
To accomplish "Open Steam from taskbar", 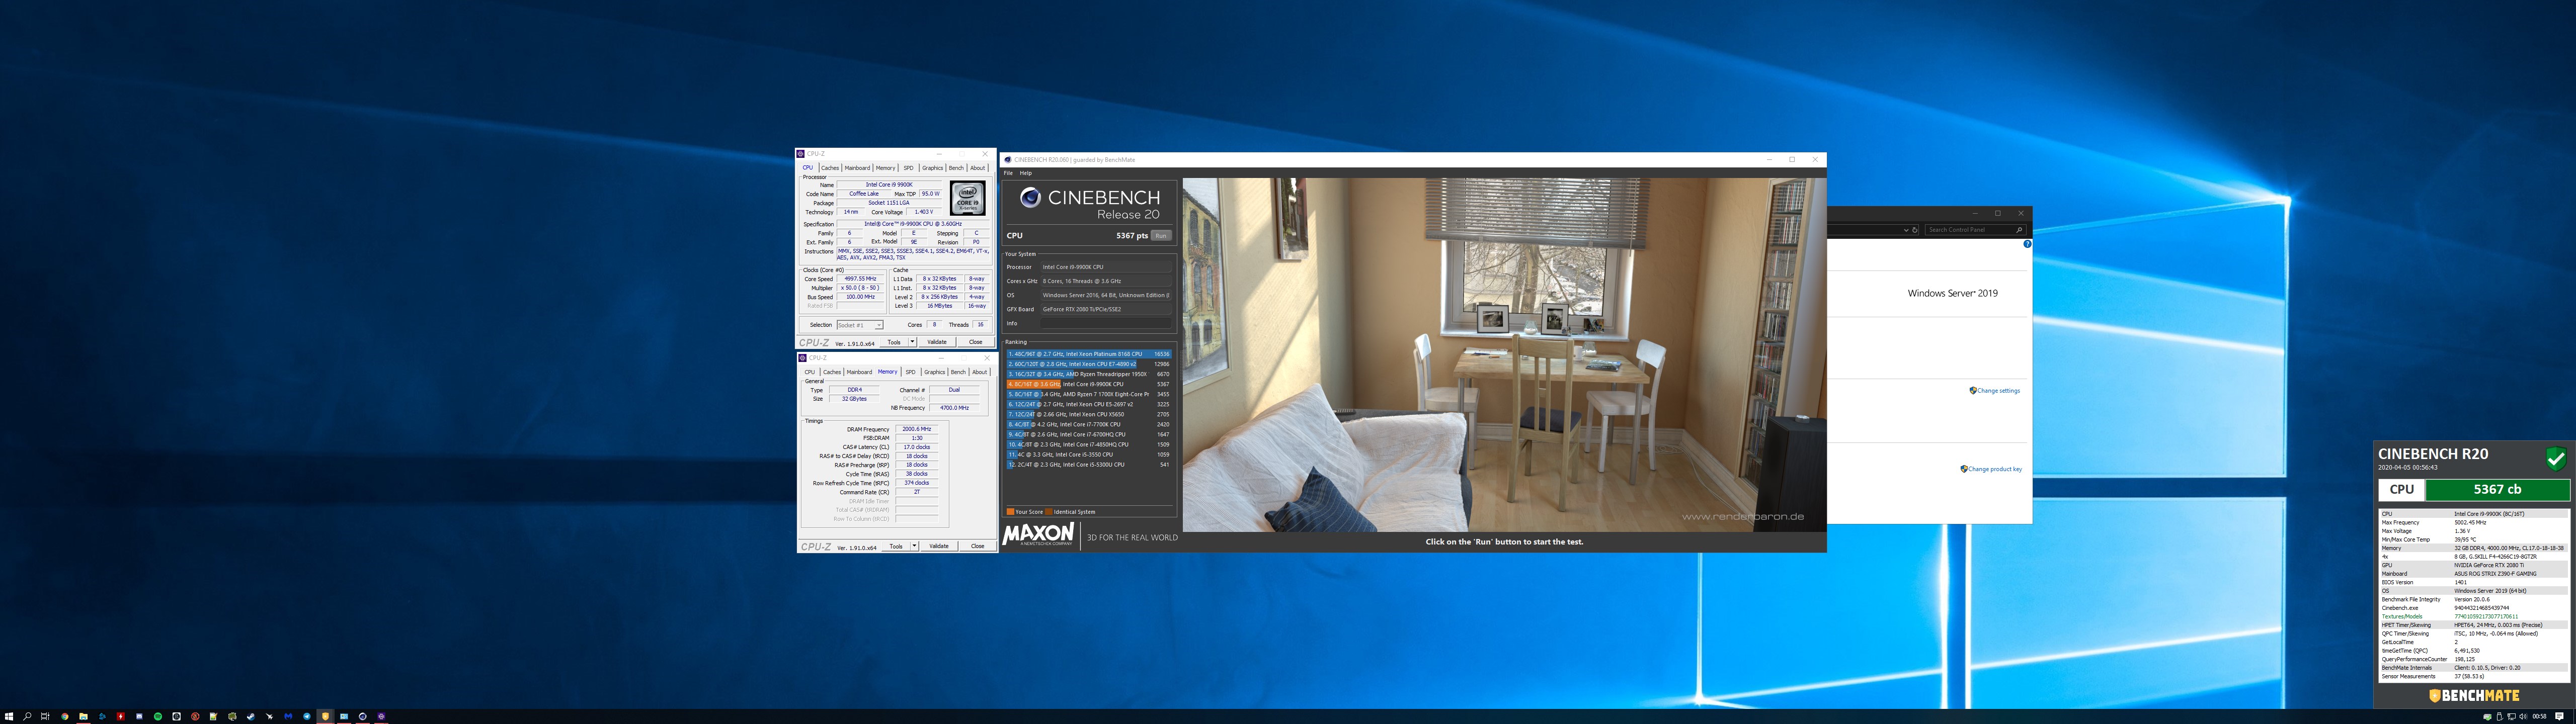I will pos(251,716).
